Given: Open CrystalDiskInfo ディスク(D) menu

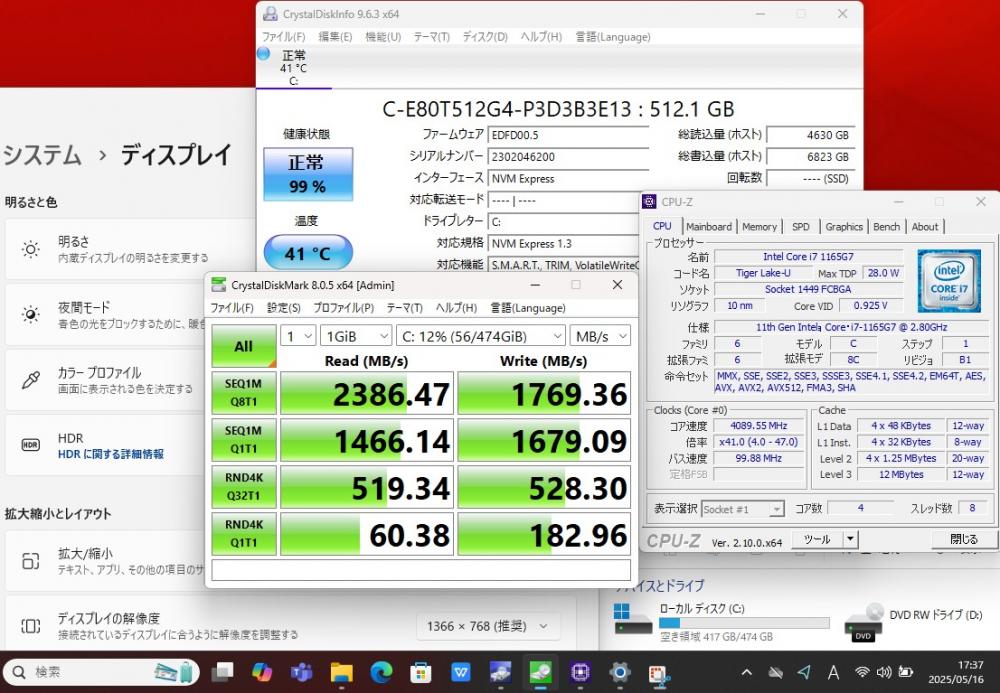Looking at the screenshot, I should click(x=485, y=37).
